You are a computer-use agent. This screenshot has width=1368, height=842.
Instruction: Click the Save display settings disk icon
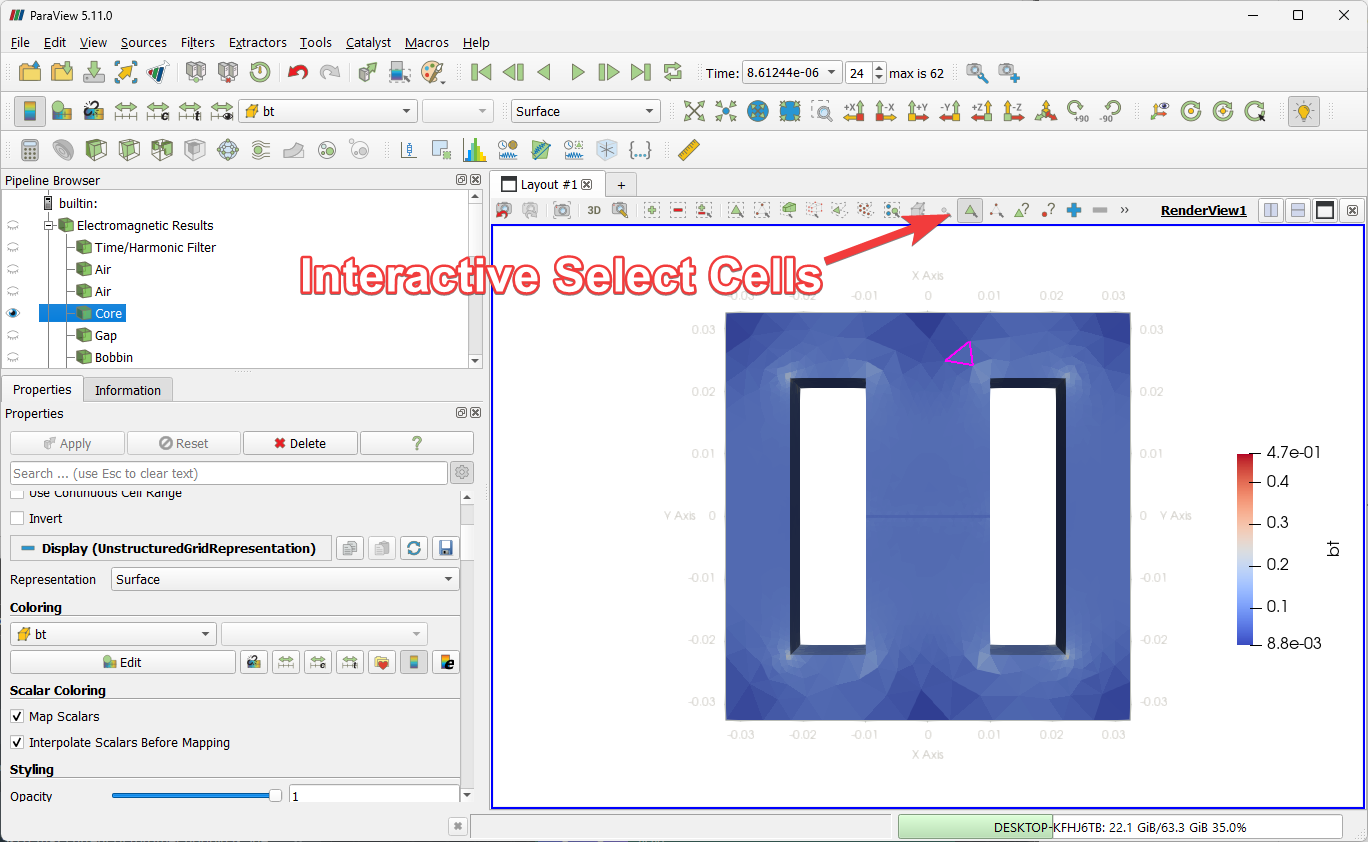[x=446, y=548]
